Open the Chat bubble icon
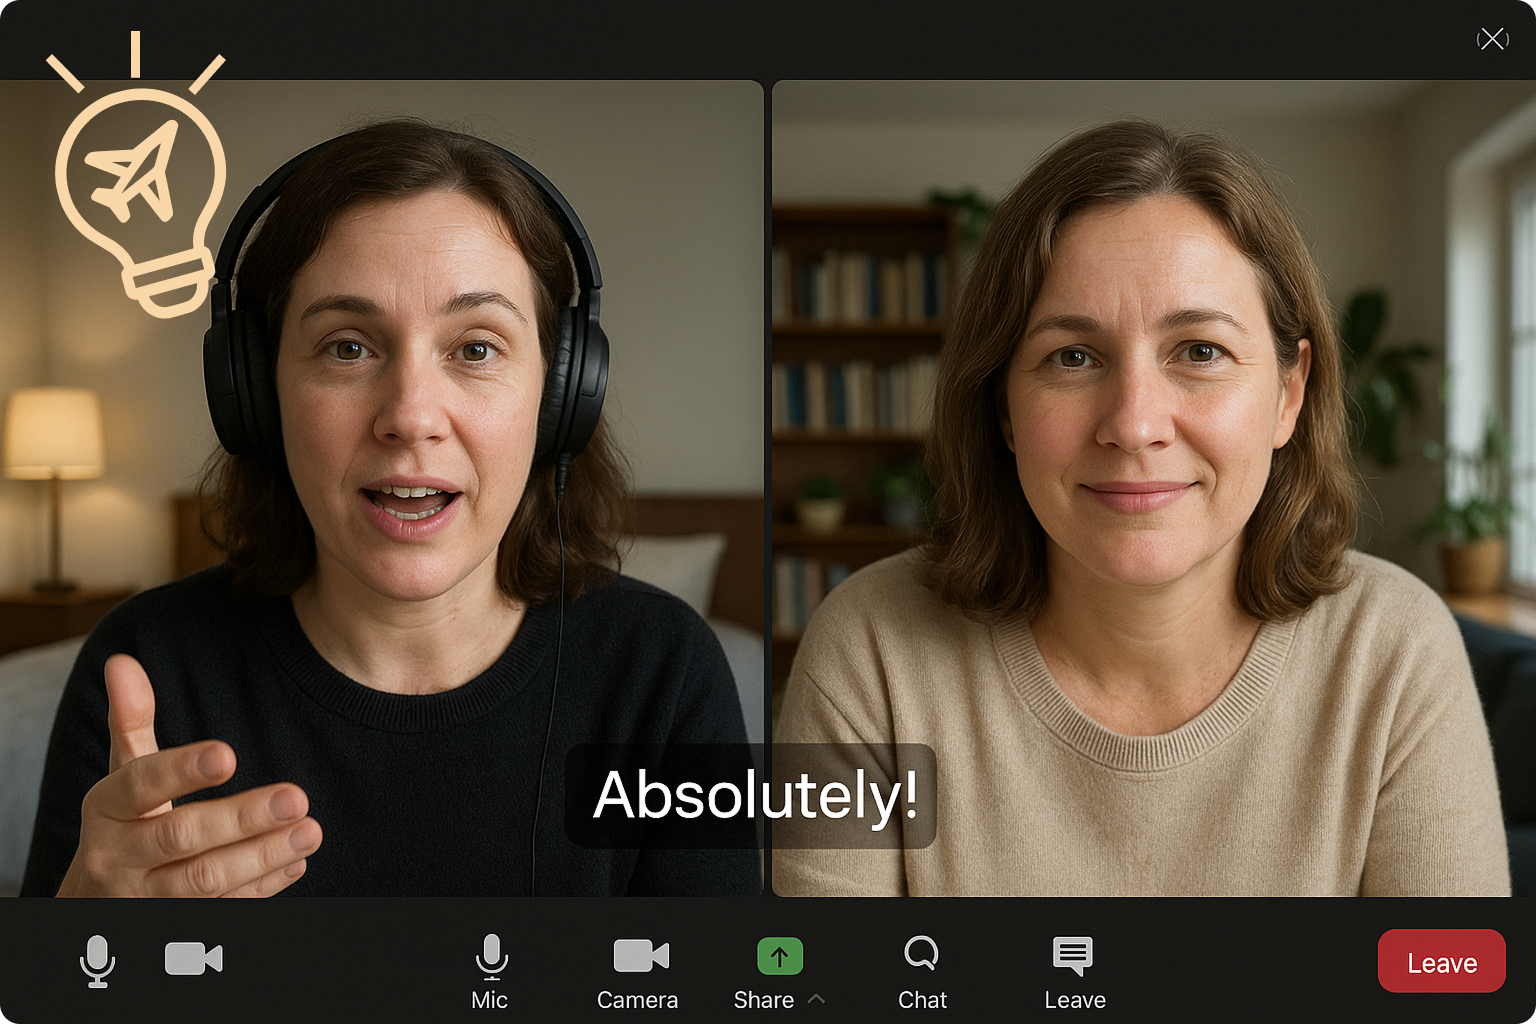Viewport: 1536px width, 1024px height. [921, 954]
